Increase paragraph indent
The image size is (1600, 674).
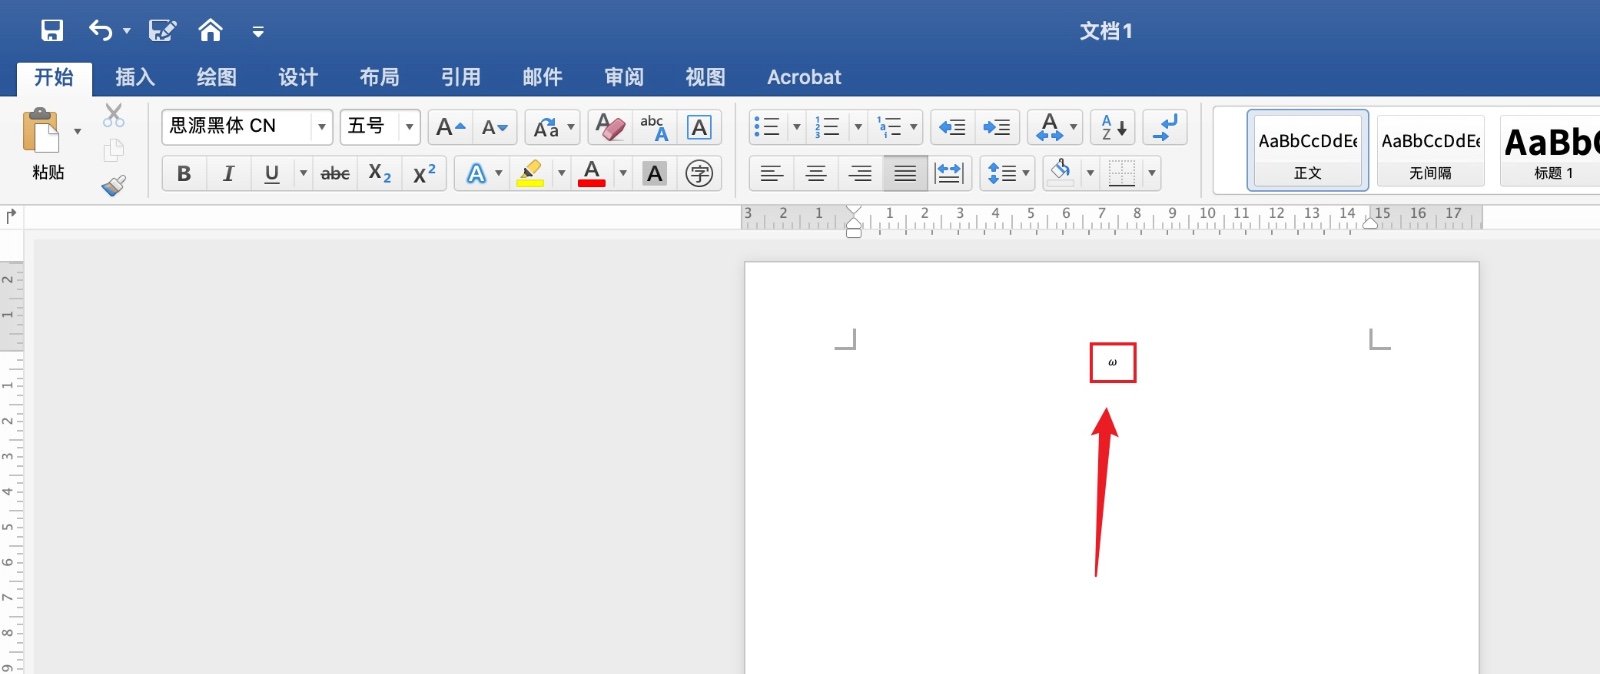pos(997,127)
